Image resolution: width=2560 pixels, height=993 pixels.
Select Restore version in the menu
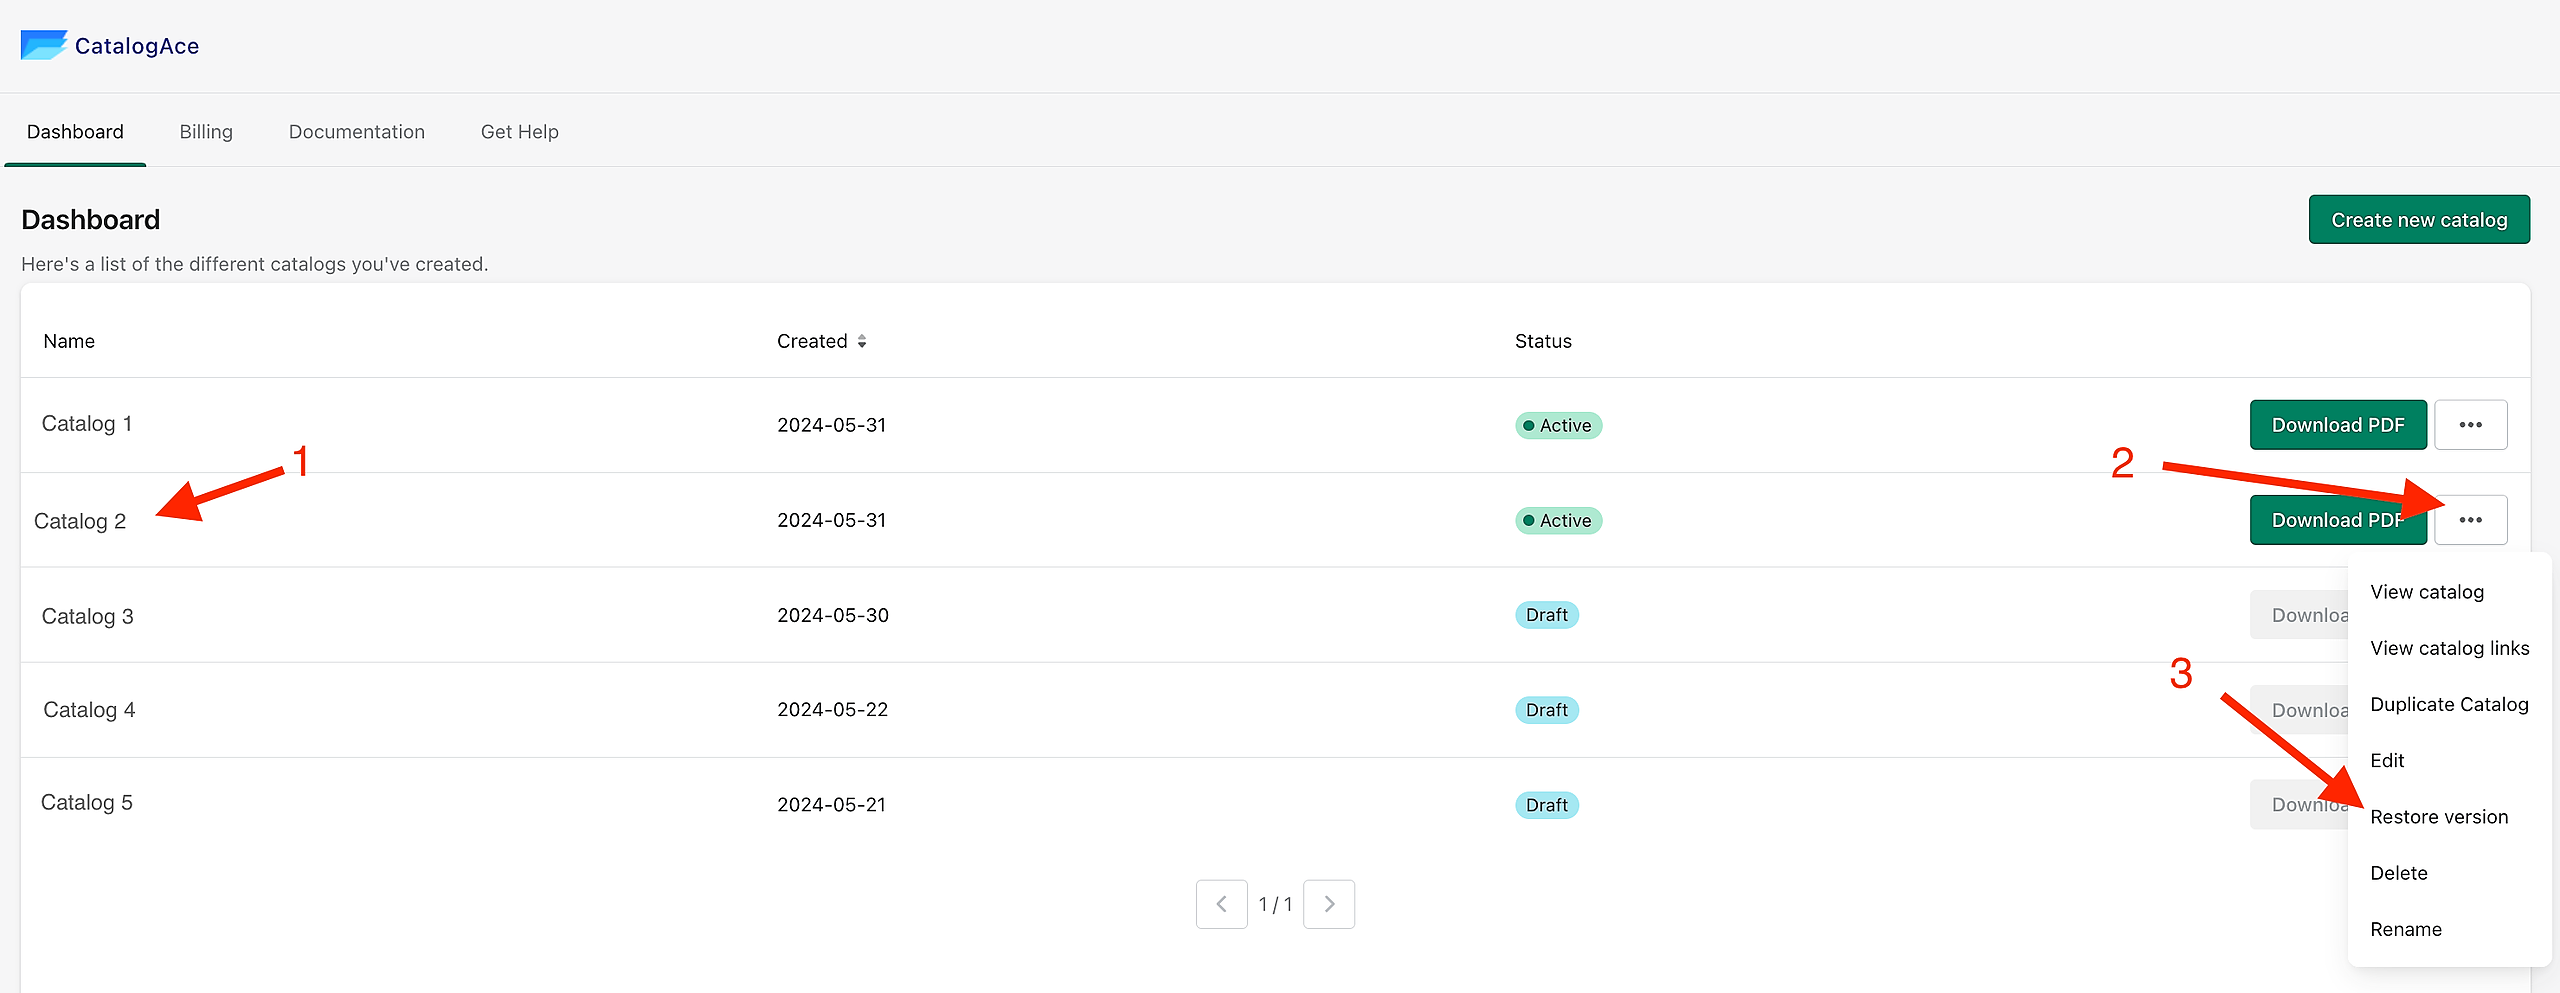pos(2439,817)
